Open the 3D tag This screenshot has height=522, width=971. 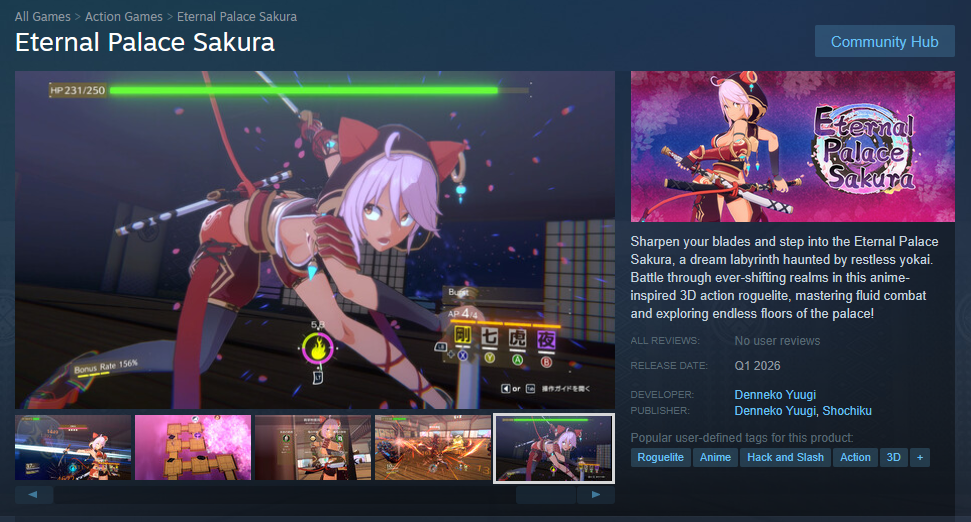click(894, 458)
